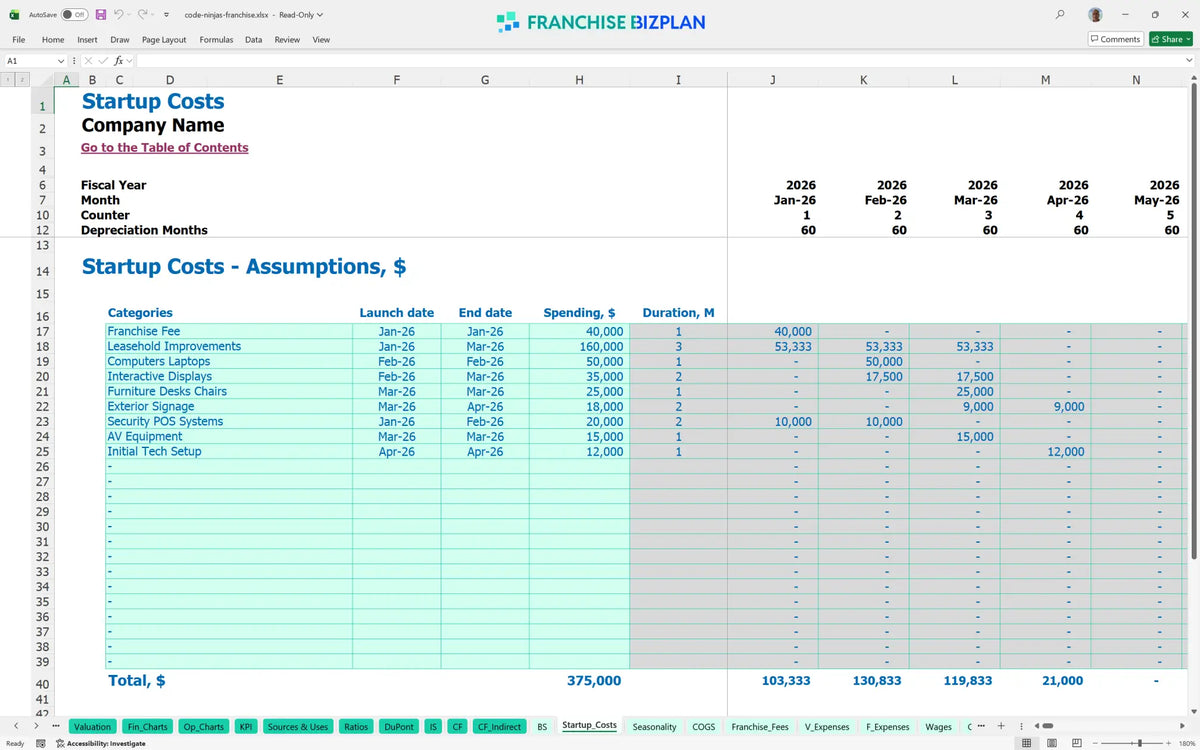Switch to Page Break Preview icon
This screenshot has height=750, width=1200.
1077,743
